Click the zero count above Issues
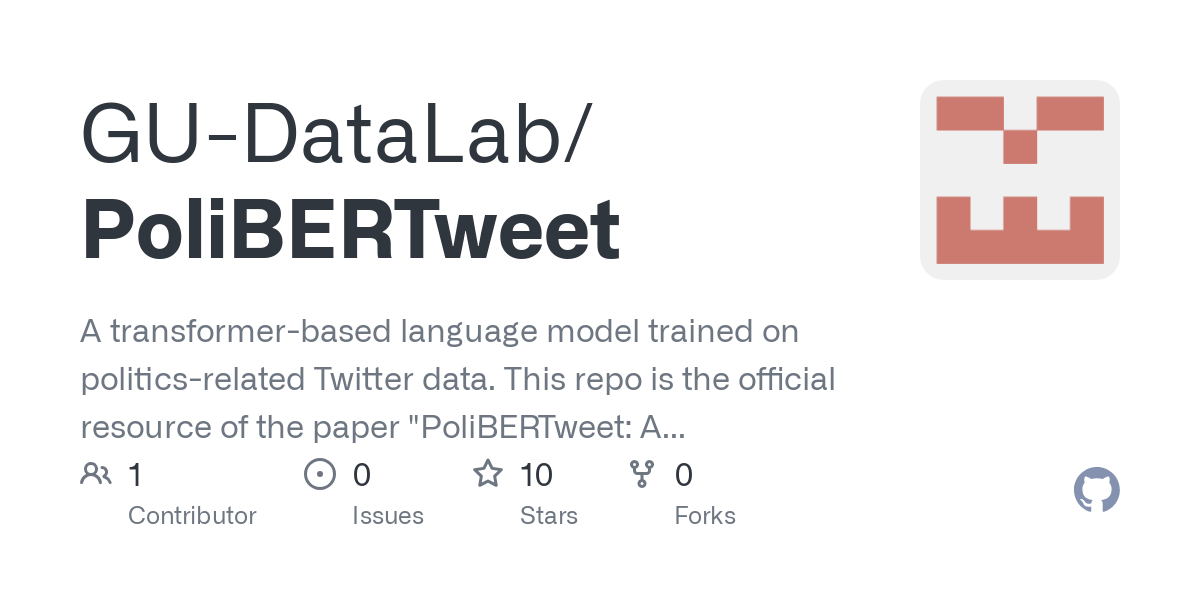Image resolution: width=1200 pixels, height=600 pixels. click(362, 474)
